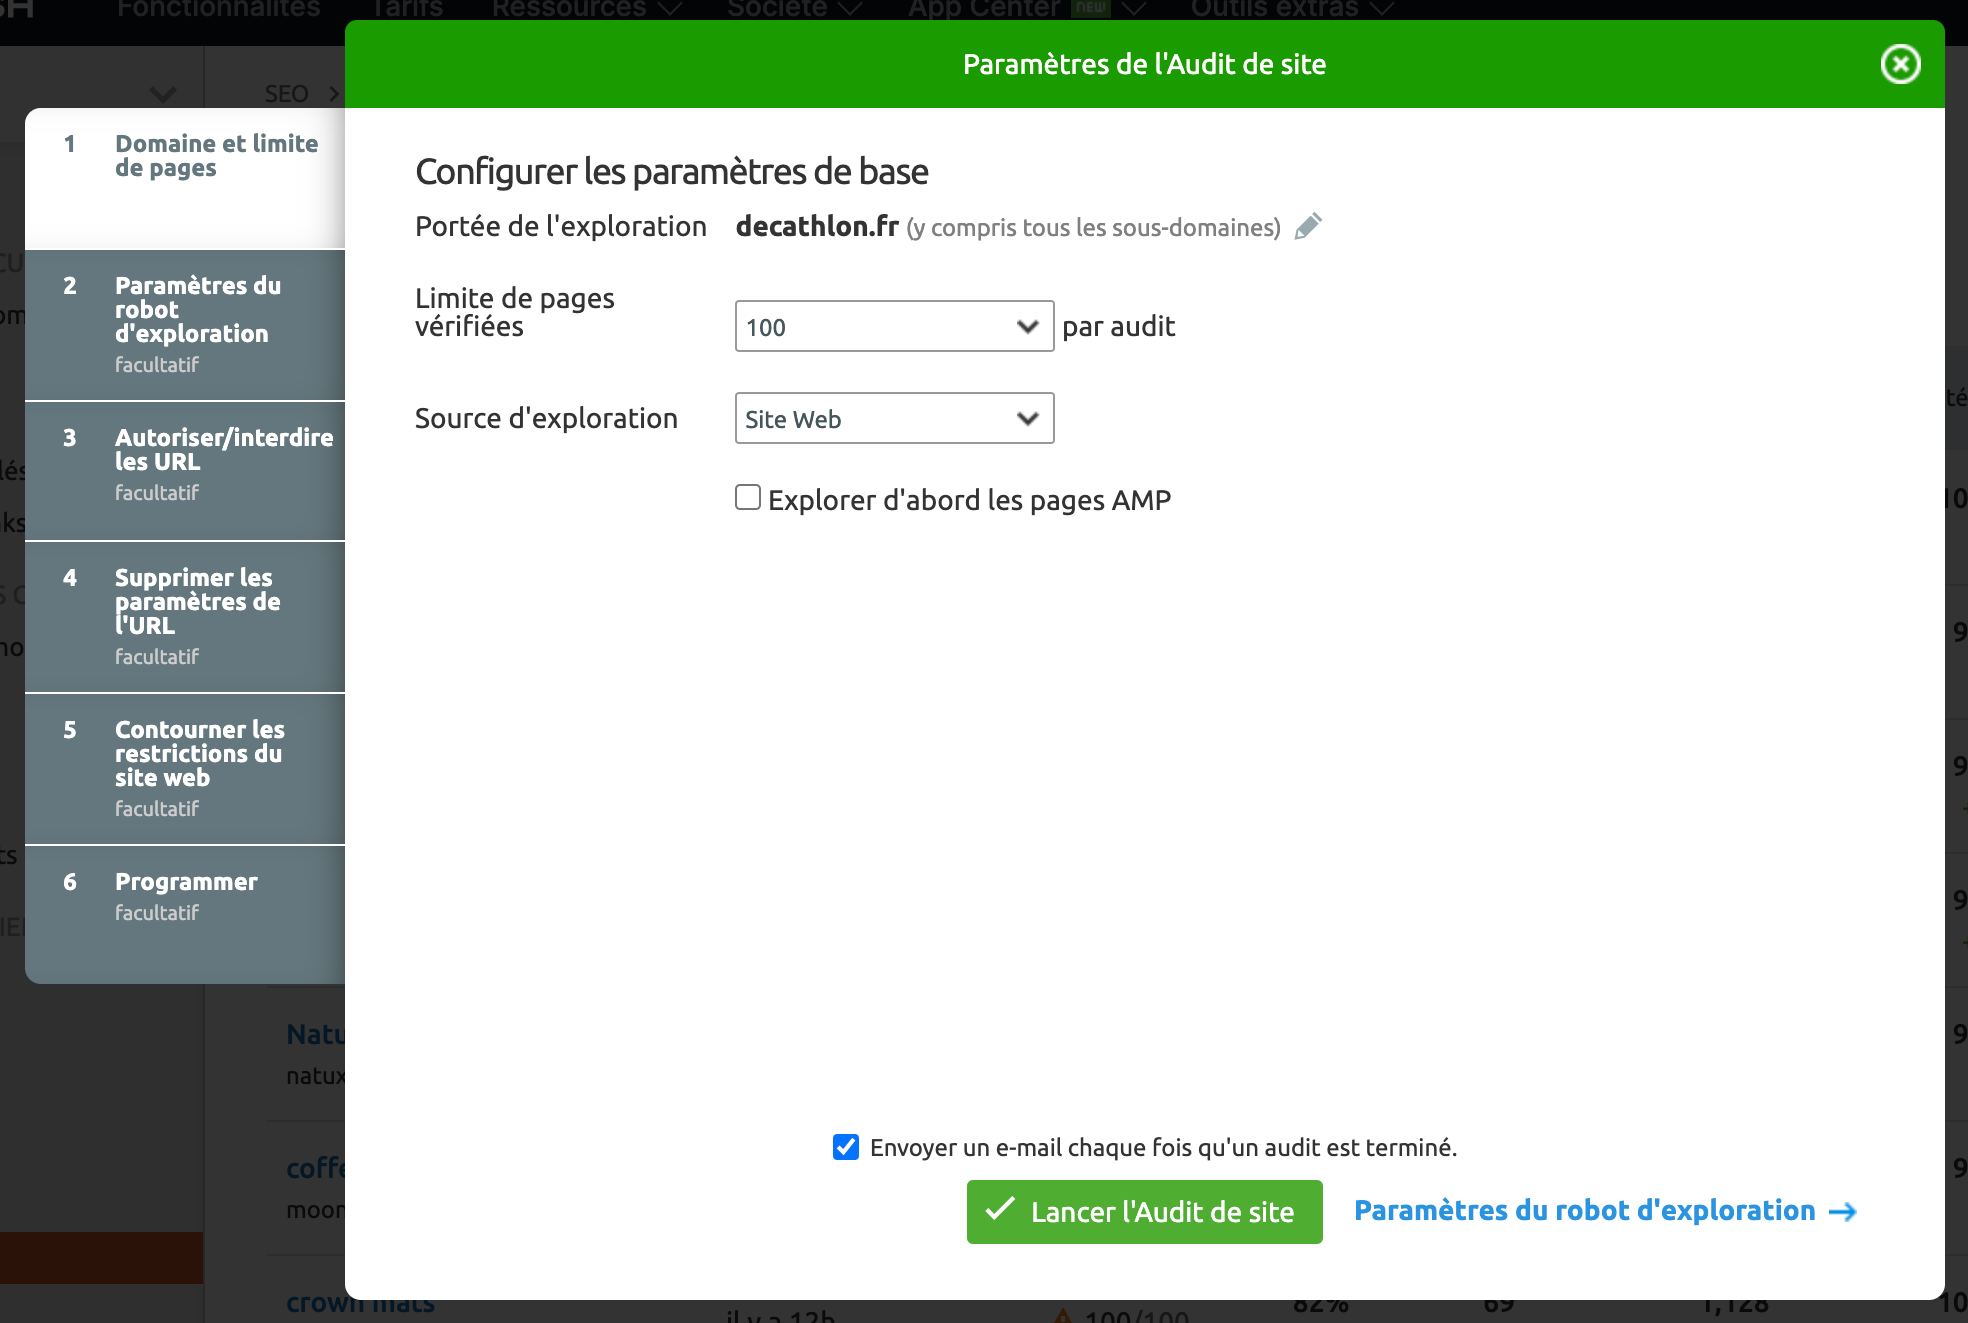Click the pencil icon to edit crawl scope

click(1310, 226)
